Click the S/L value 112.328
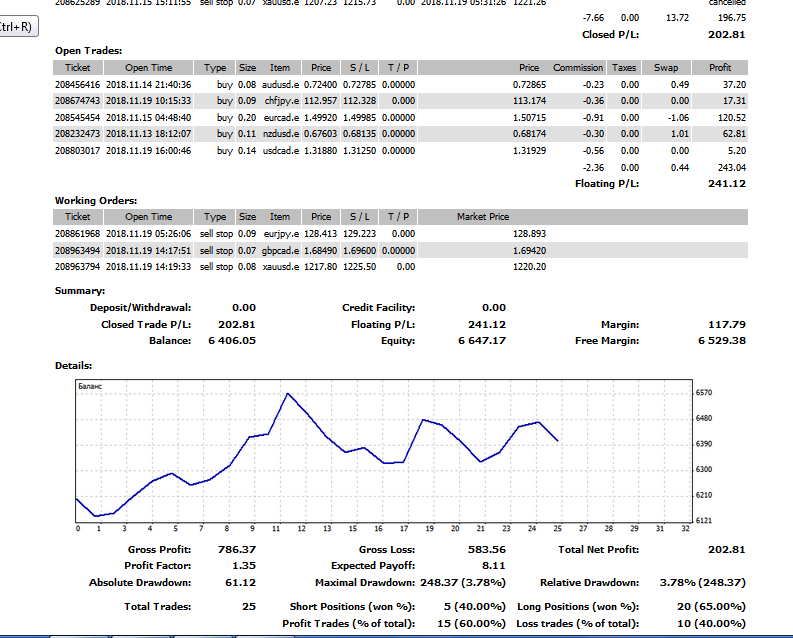Screen dimensions: 793x638 360,101
